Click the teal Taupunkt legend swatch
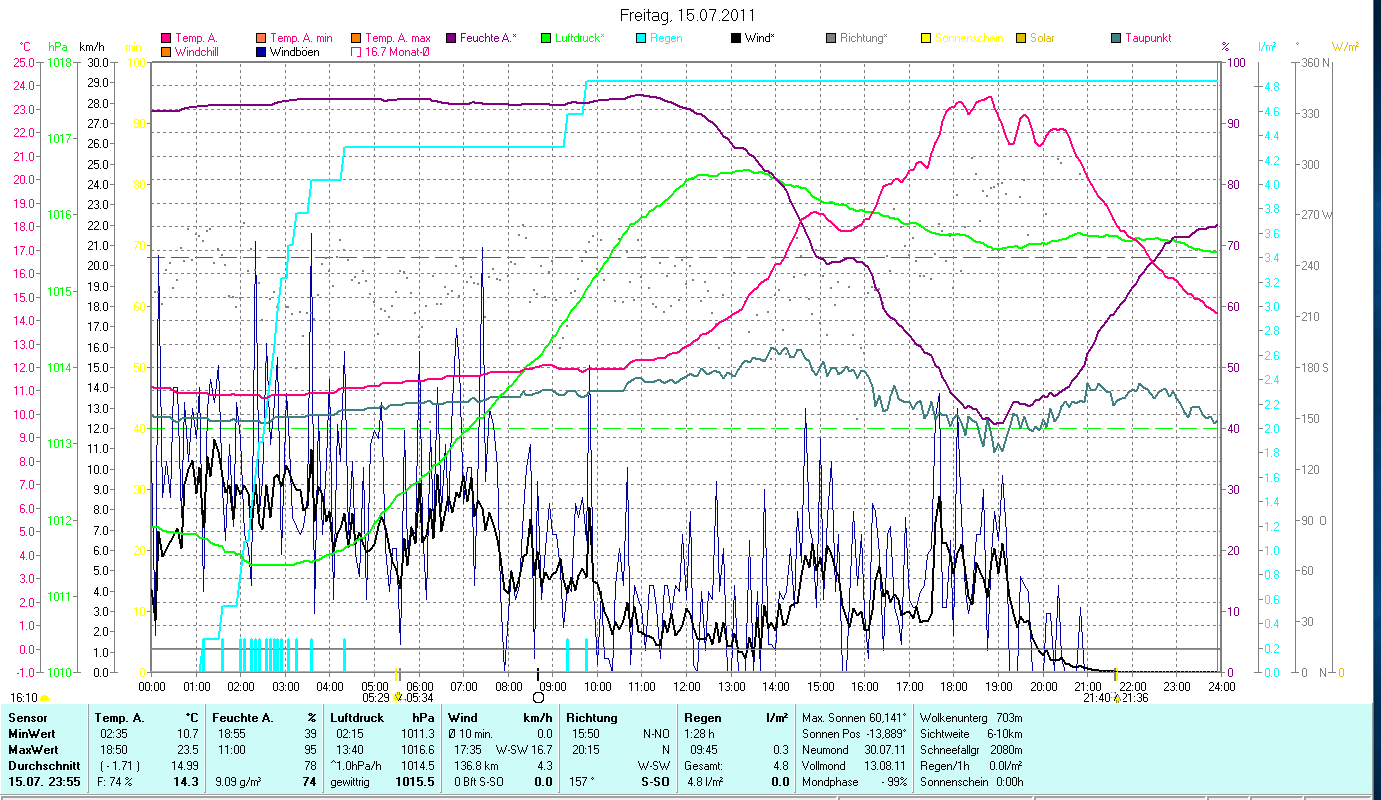 [1116, 38]
